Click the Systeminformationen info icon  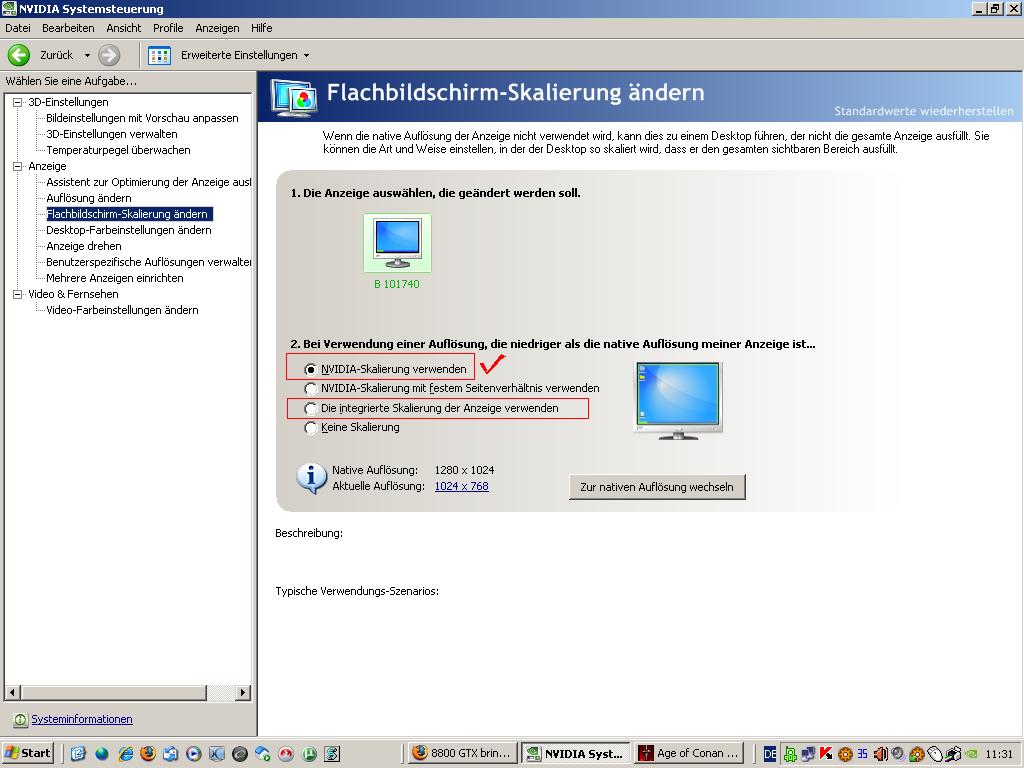click(20, 720)
